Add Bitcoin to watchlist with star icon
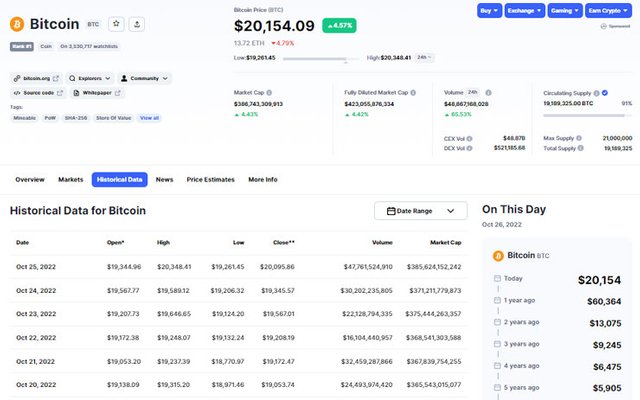Image resolution: width=640 pixels, height=400 pixels. click(116, 24)
